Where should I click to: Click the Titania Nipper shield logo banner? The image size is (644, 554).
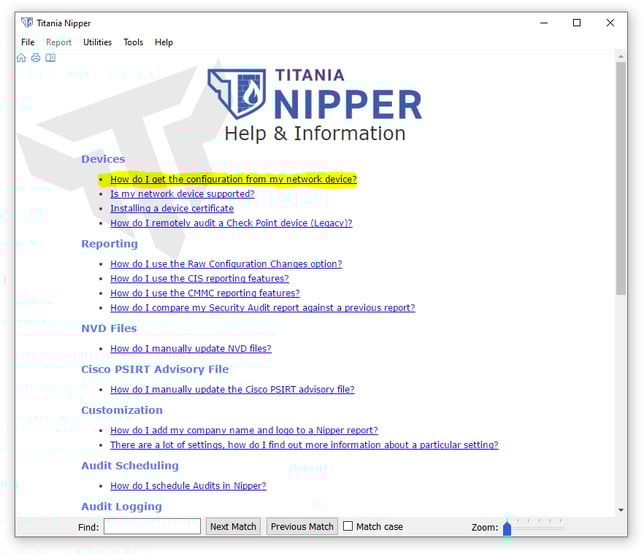coord(236,94)
